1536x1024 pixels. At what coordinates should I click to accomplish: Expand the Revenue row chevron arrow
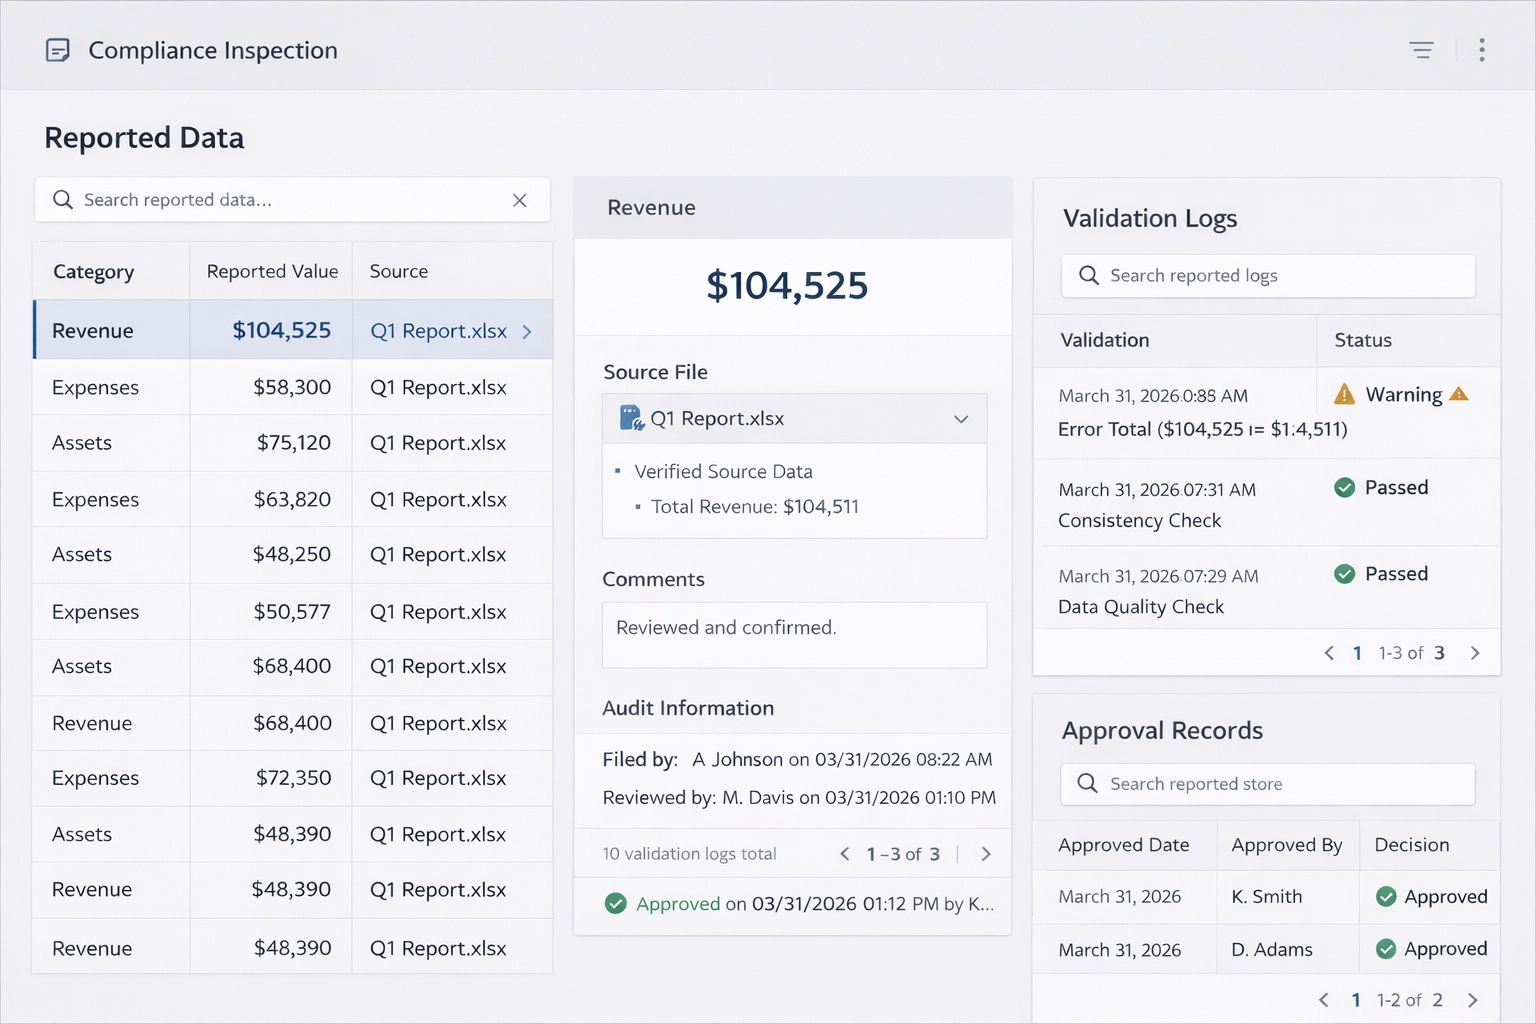point(527,331)
